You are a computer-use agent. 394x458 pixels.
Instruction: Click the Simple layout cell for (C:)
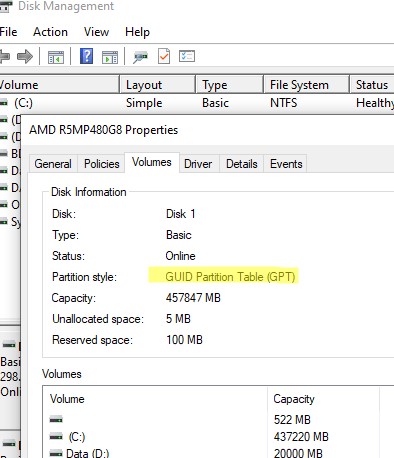144,103
